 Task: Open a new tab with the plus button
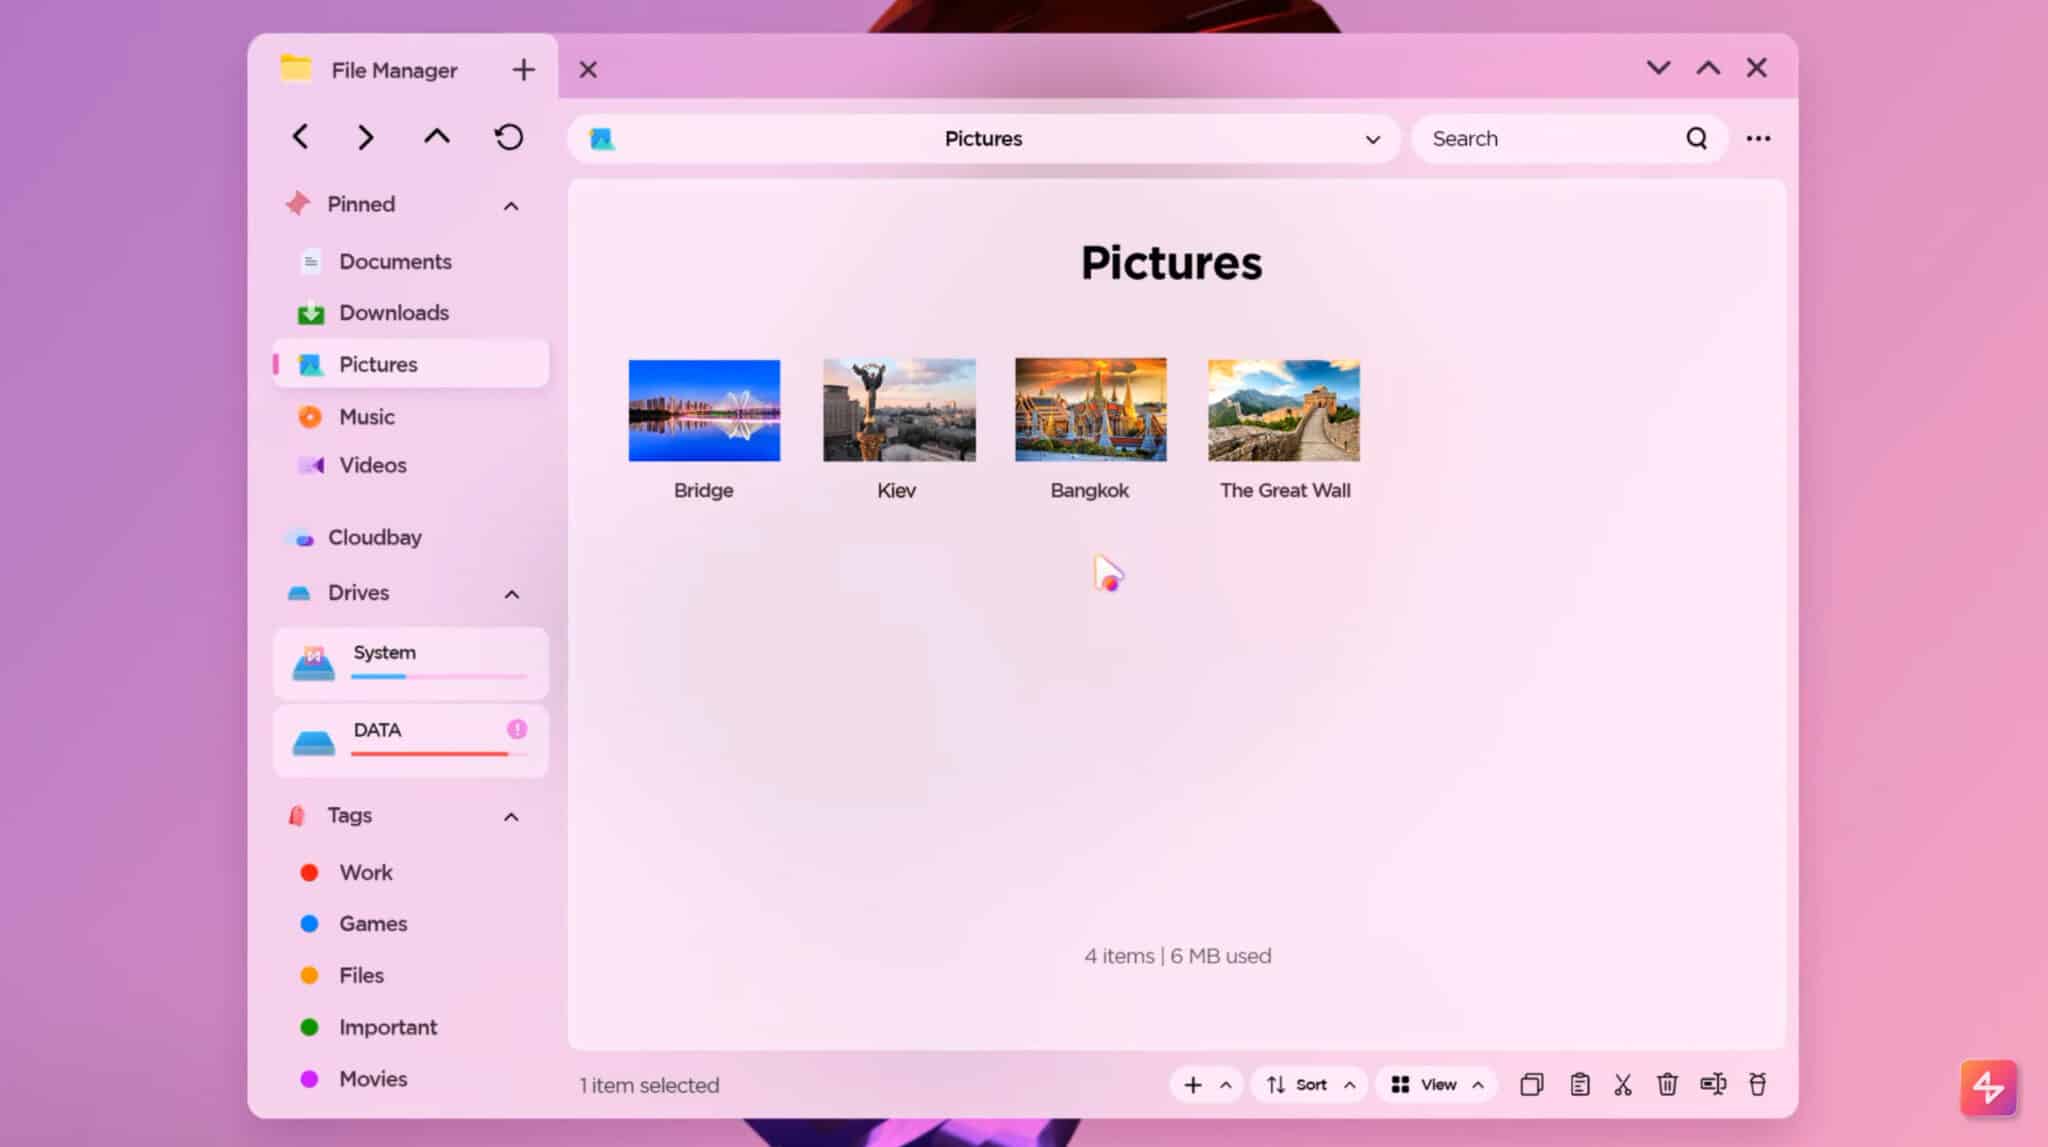click(523, 69)
